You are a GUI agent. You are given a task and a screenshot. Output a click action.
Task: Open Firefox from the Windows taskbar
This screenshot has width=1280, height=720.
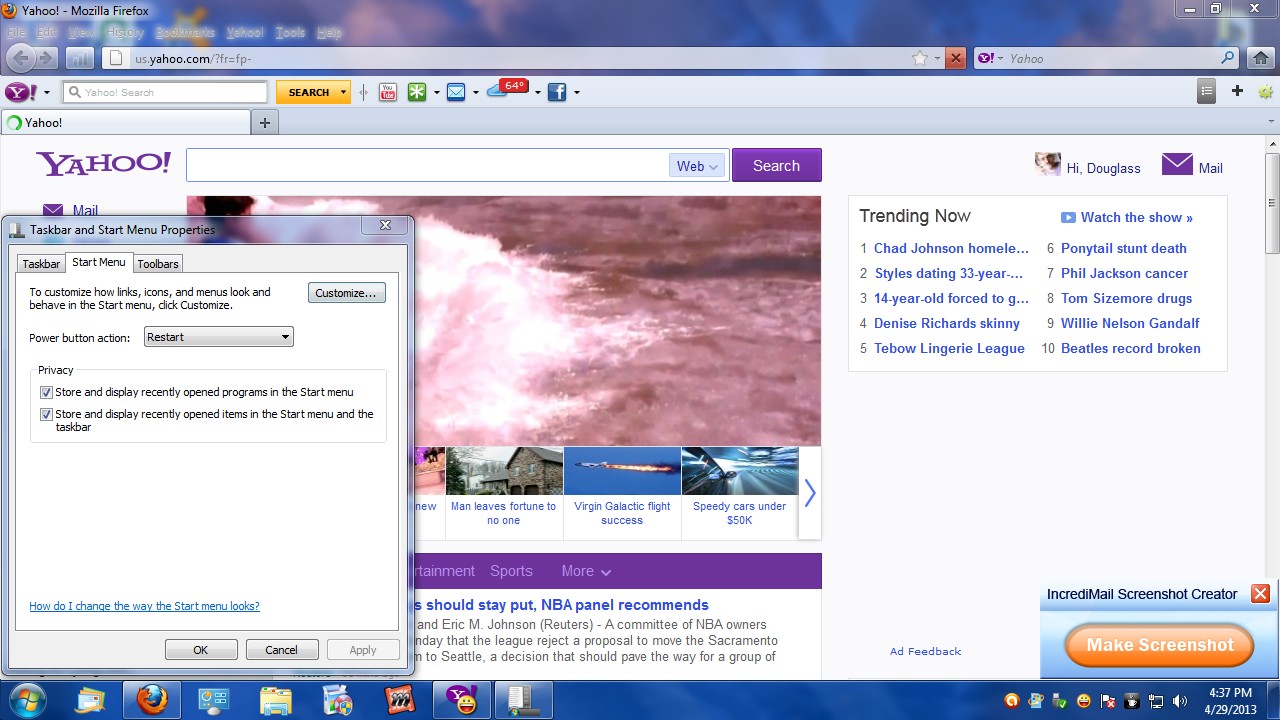pyautogui.click(x=152, y=700)
